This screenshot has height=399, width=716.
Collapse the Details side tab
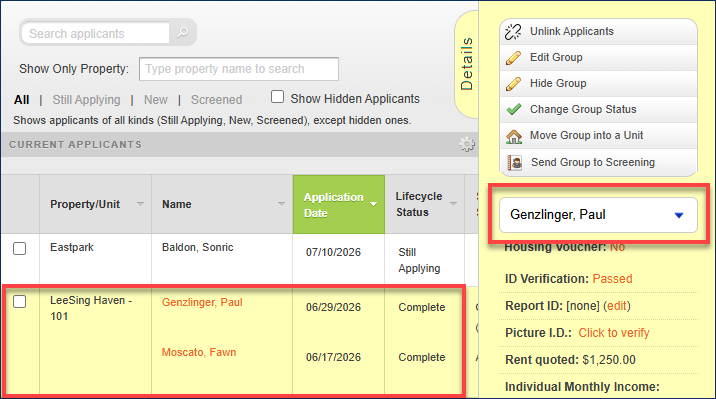[x=466, y=64]
